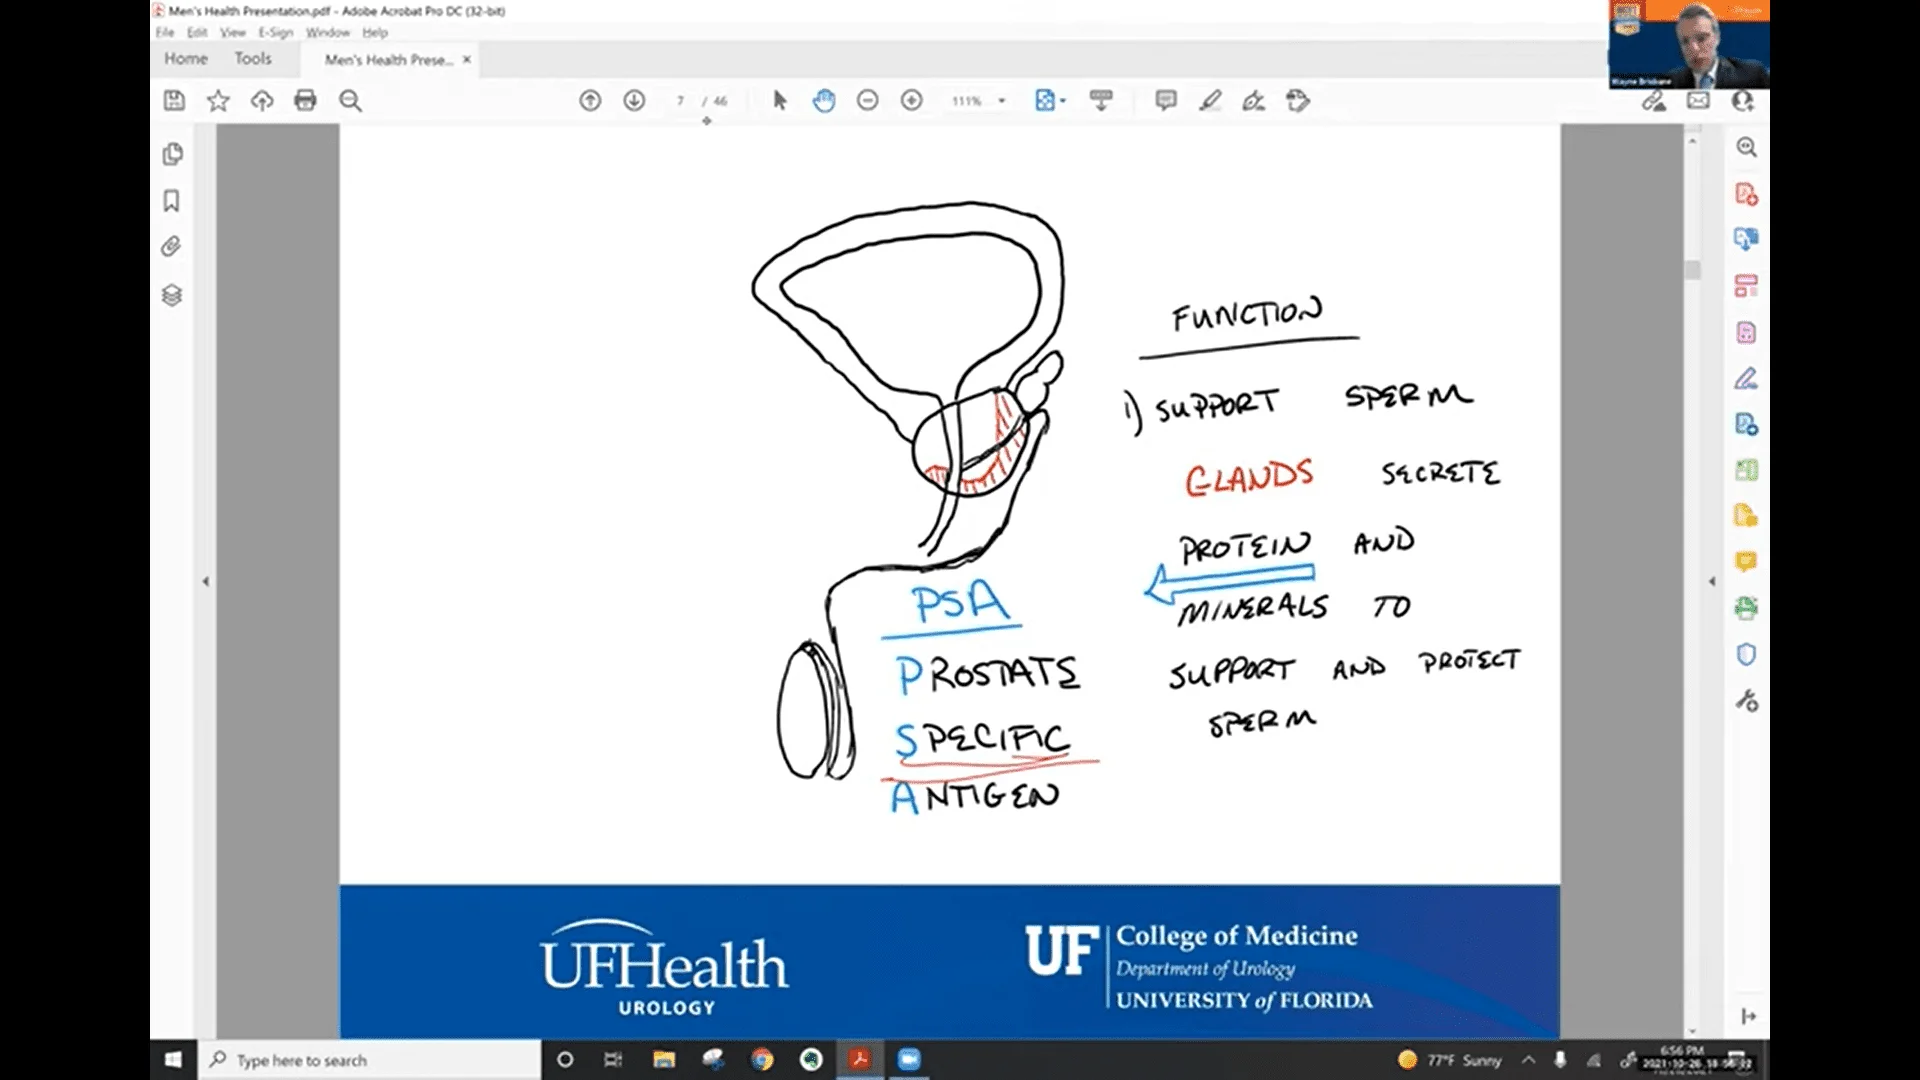Go to previous page with the up arrow

click(590, 100)
